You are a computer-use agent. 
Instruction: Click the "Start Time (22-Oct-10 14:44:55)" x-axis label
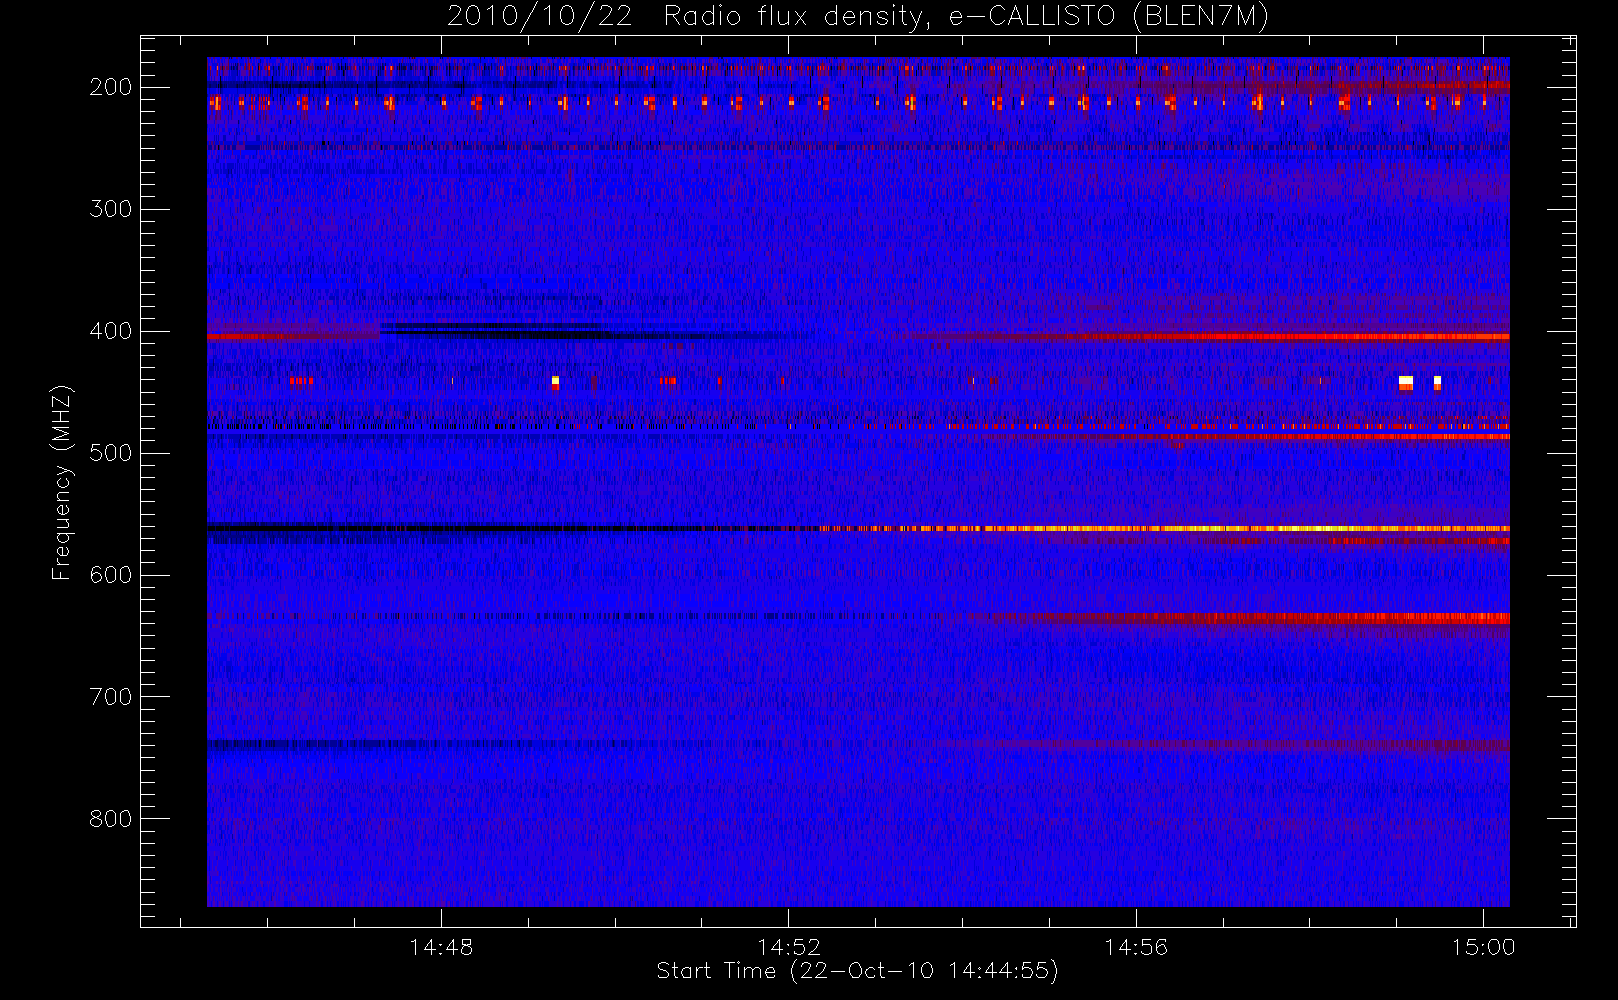coord(857,971)
